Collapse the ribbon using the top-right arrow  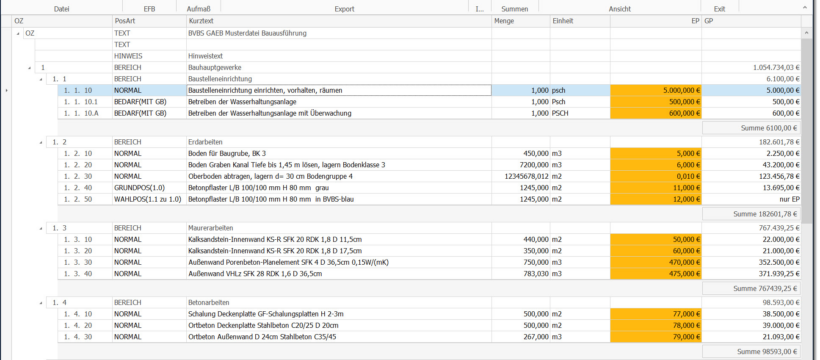tap(805, 7)
